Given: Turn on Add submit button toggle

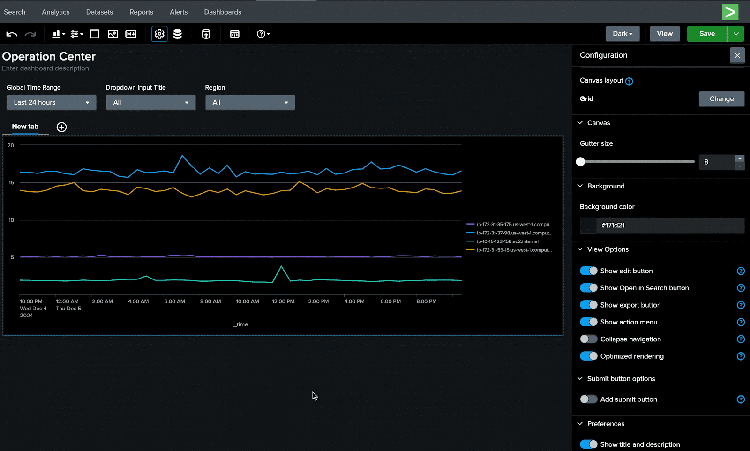Looking at the screenshot, I should pos(588,399).
